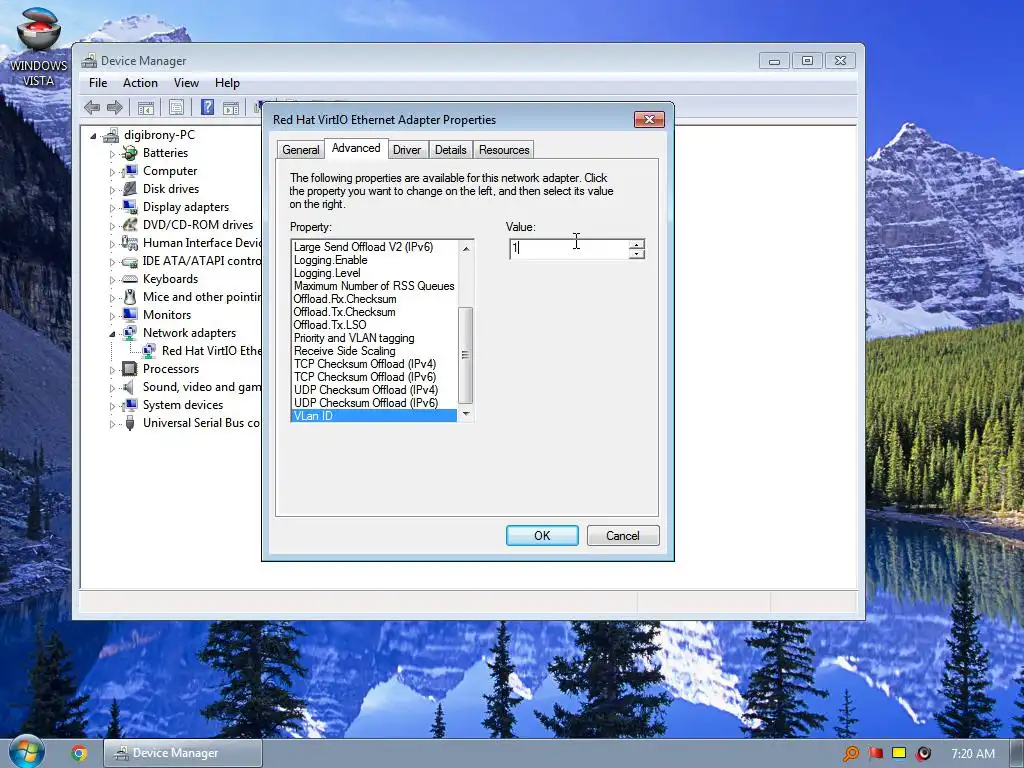1024x768 pixels.
Task: Decrease VLan ID value with down arrow
Action: click(637, 253)
